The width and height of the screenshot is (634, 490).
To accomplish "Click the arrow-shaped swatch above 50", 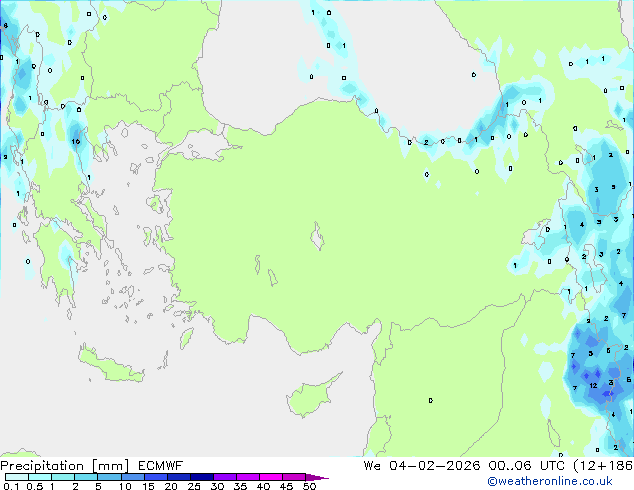I will tap(317, 477).
